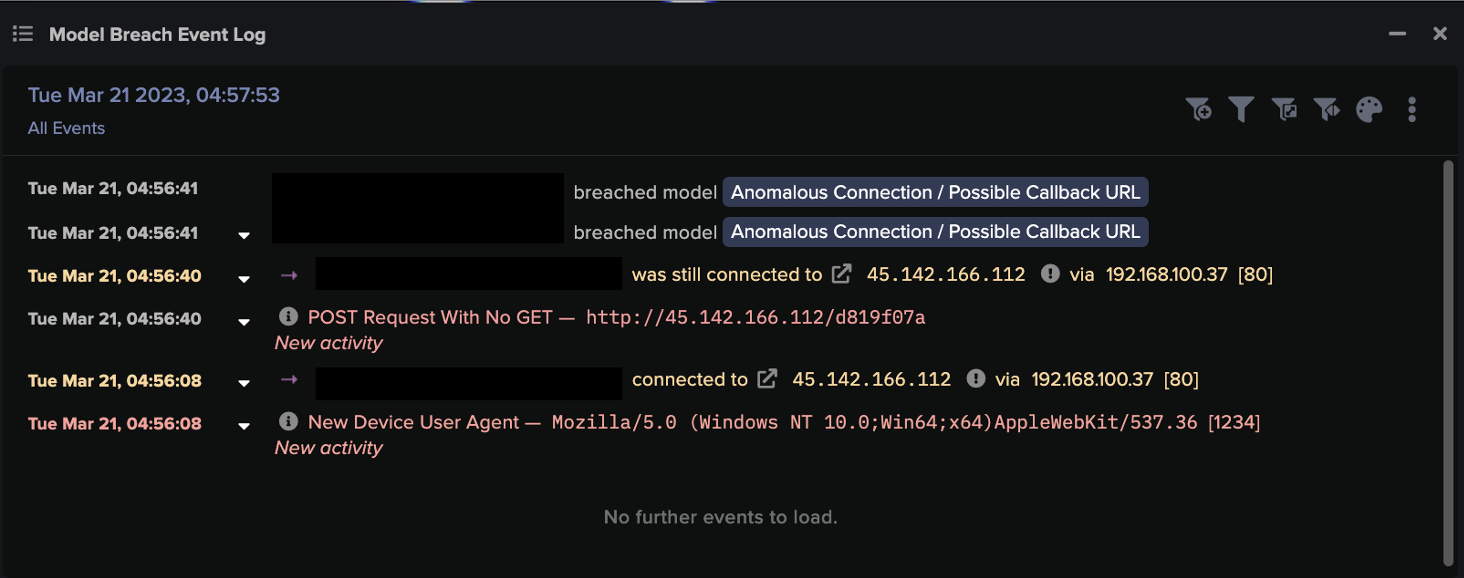Open the expand filters pop-out icon

click(x=1284, y=109)
